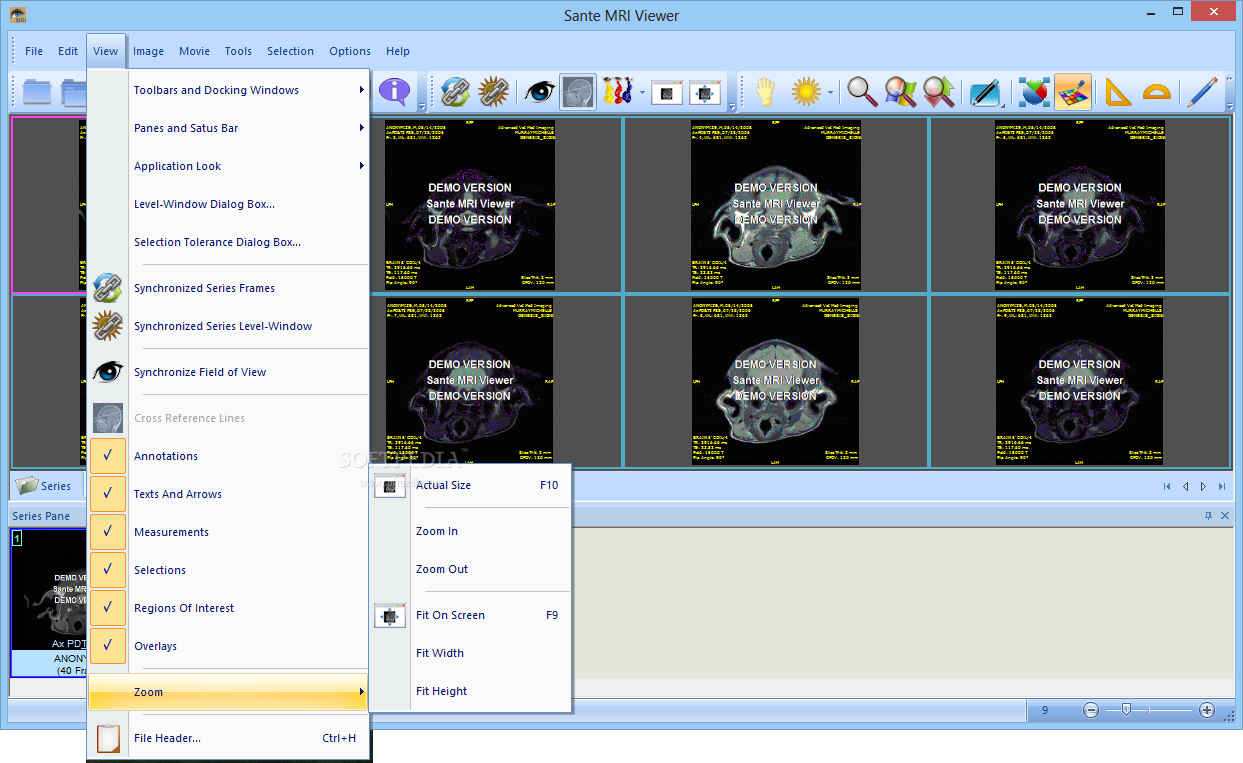This screenshot has height=763, width=1243.
Task: Toggle off Measurements visibility
Action: 171,532
